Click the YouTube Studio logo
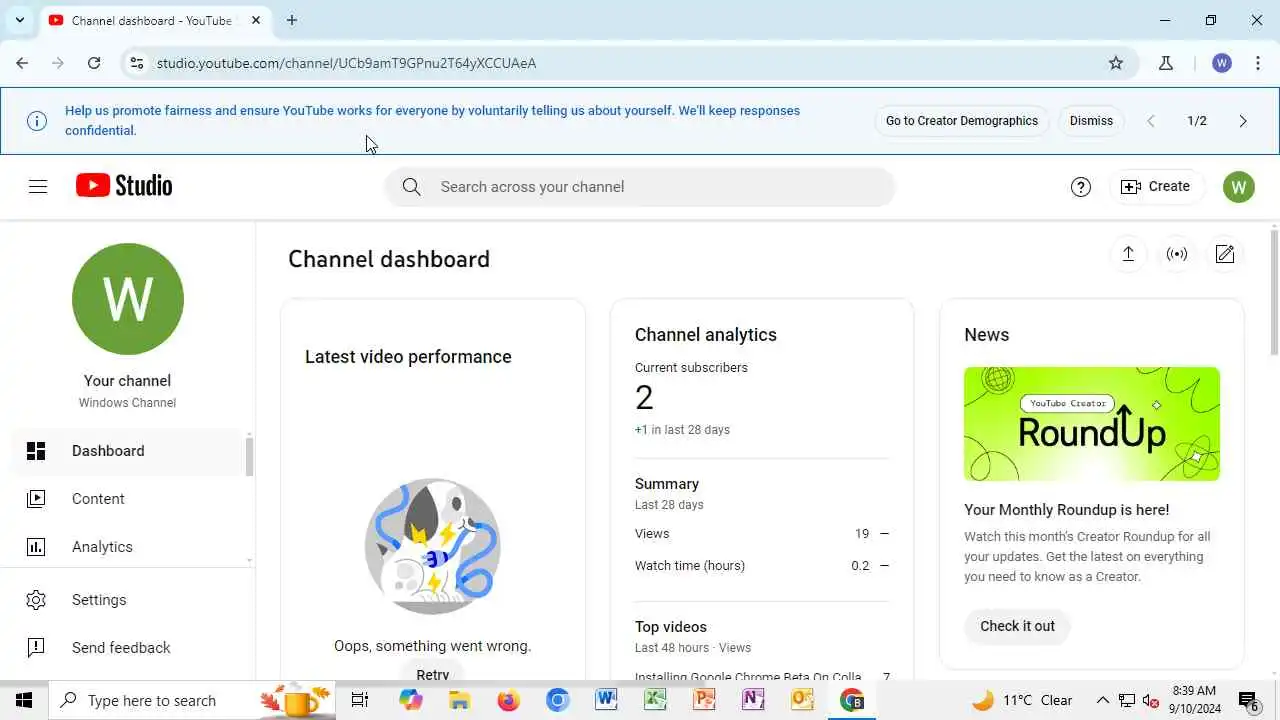The height and width of the screenshot is (720, 1280). coord(124,186)
